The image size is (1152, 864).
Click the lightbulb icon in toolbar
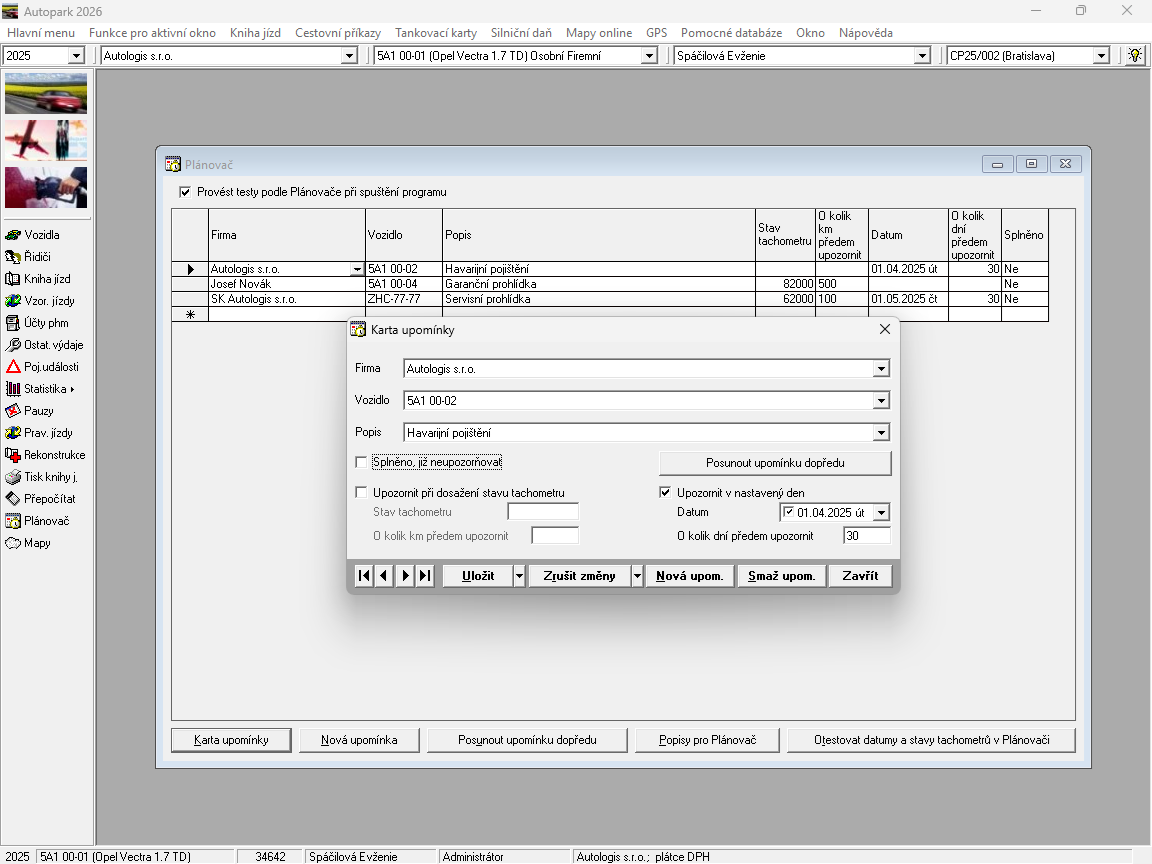tap(1134, 56)
